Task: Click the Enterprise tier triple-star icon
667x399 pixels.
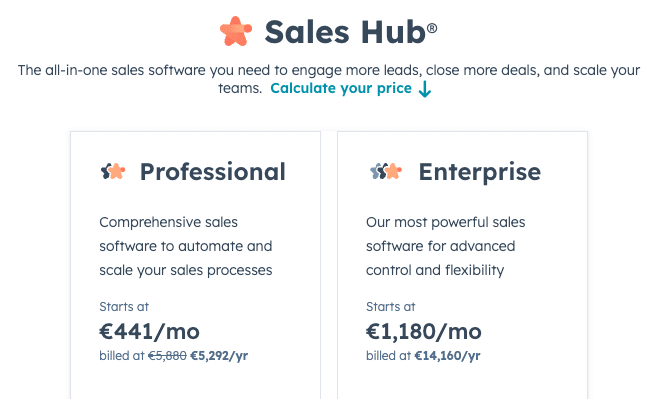Action: pyautogui.click(x=386, y=171)
